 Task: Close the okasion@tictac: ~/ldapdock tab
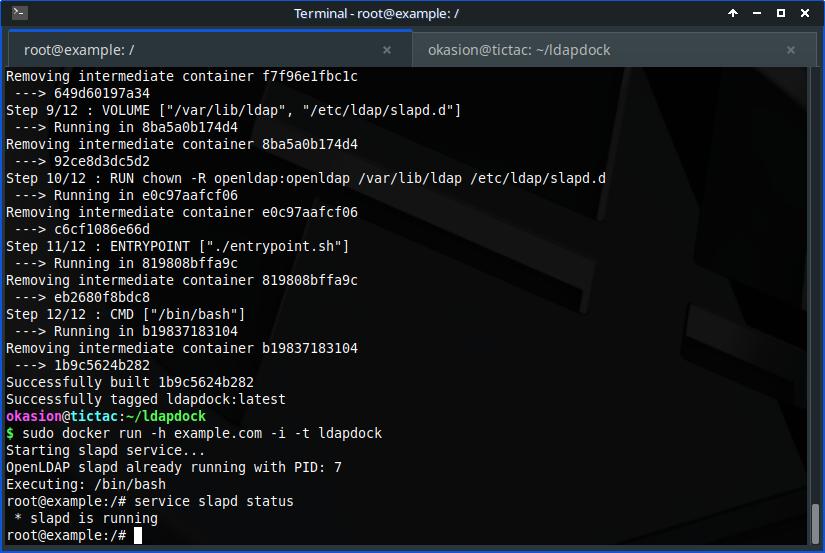(x=791, y=50)
